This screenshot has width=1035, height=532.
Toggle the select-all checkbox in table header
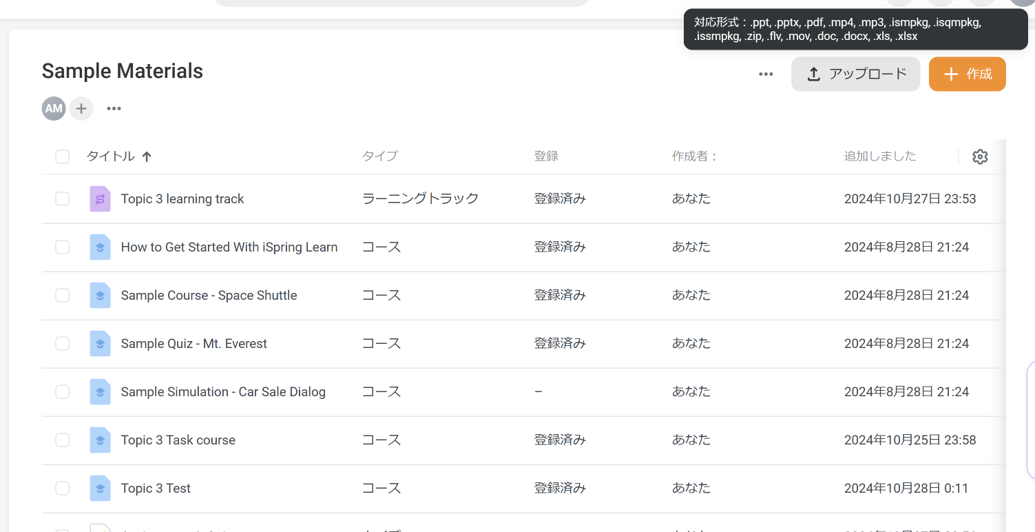(62, 157)
